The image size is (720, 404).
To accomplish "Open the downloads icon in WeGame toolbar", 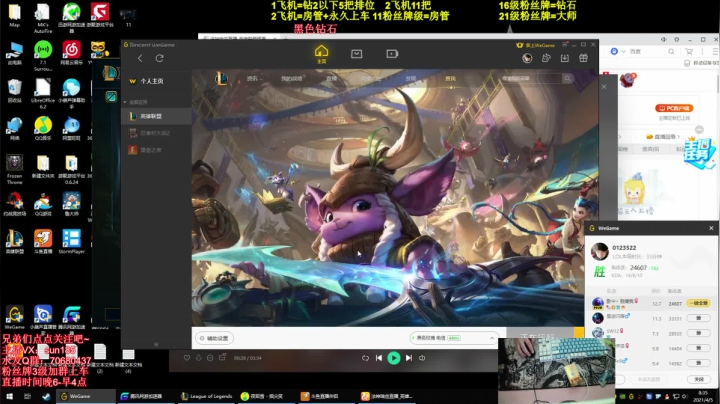I will [565, 58].
